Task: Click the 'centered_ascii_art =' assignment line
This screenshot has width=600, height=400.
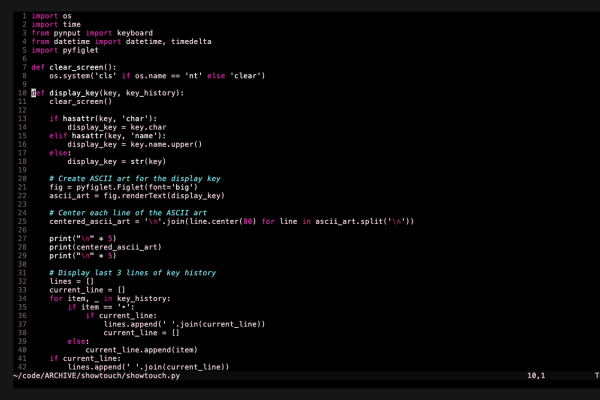Action: click(x=232, y=222)
